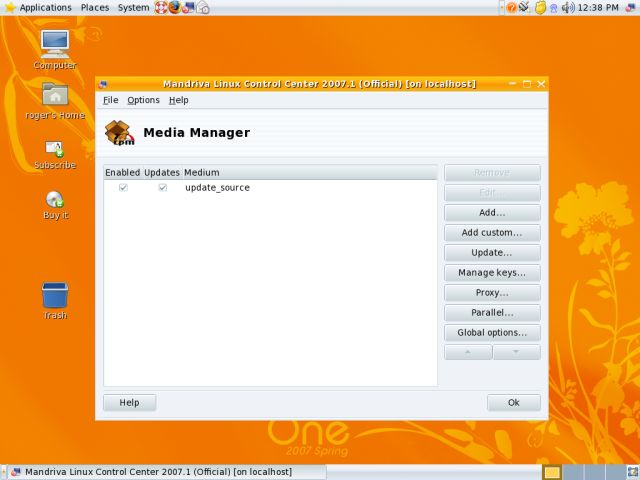The height and width of the screenshot is (480, 640).
Task: Click the Help button at bottom left
Action: 129,402
